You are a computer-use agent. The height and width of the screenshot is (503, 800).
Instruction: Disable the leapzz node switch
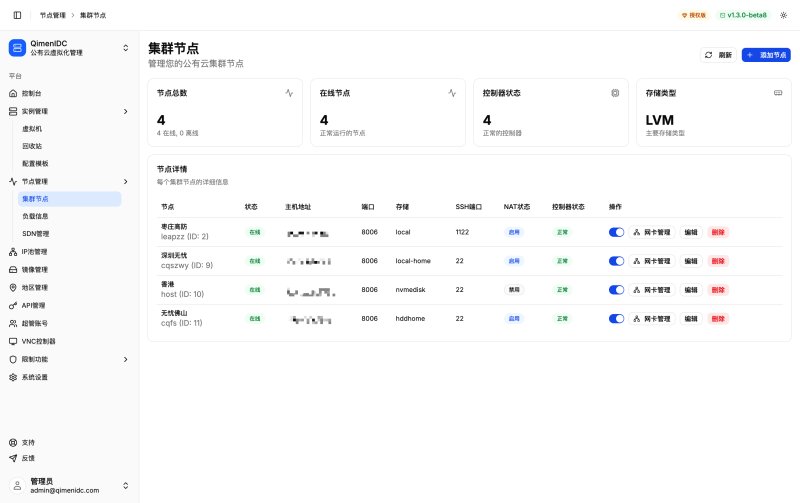coord(616,232)
